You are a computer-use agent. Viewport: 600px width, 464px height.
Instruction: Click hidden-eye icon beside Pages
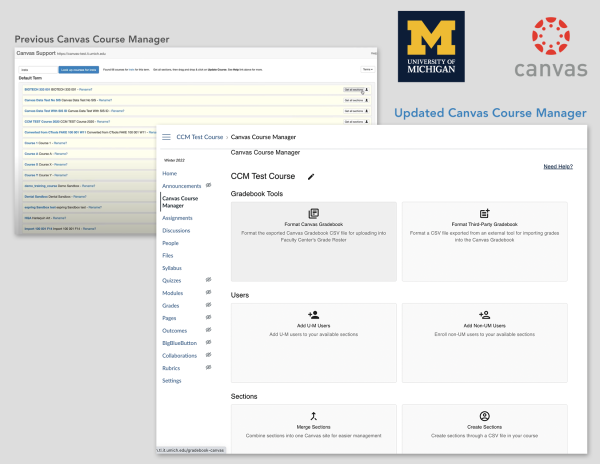click(209, 317)
